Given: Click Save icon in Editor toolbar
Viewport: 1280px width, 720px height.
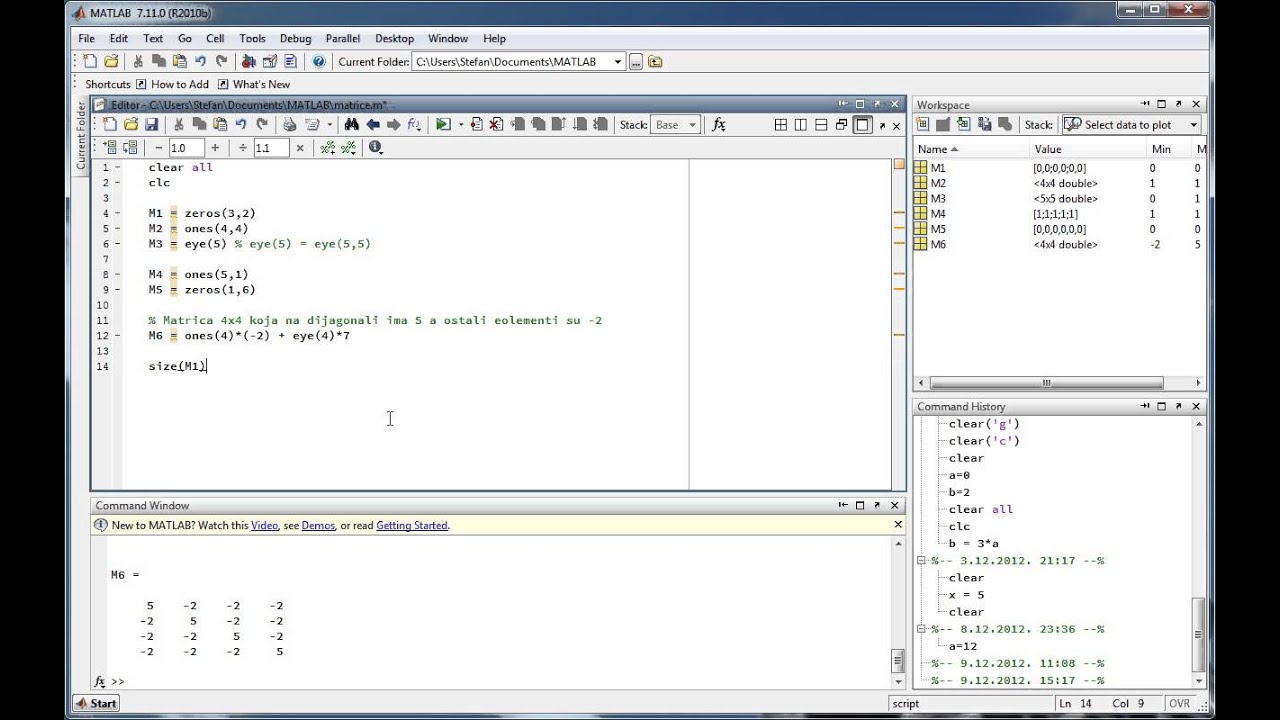Looking at the screenshot, I should point(151,125).
